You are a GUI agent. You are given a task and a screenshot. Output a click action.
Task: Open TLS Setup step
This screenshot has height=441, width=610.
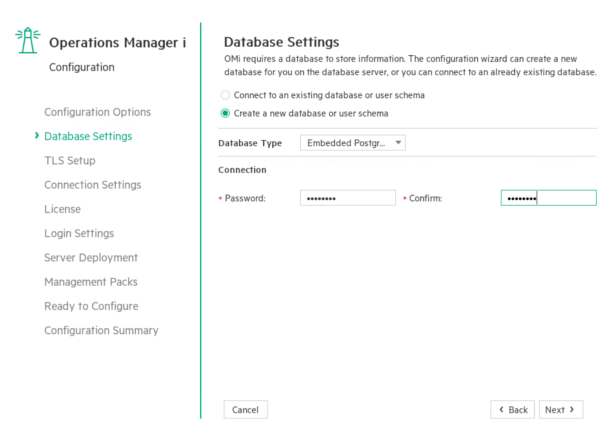coord(70,161)
